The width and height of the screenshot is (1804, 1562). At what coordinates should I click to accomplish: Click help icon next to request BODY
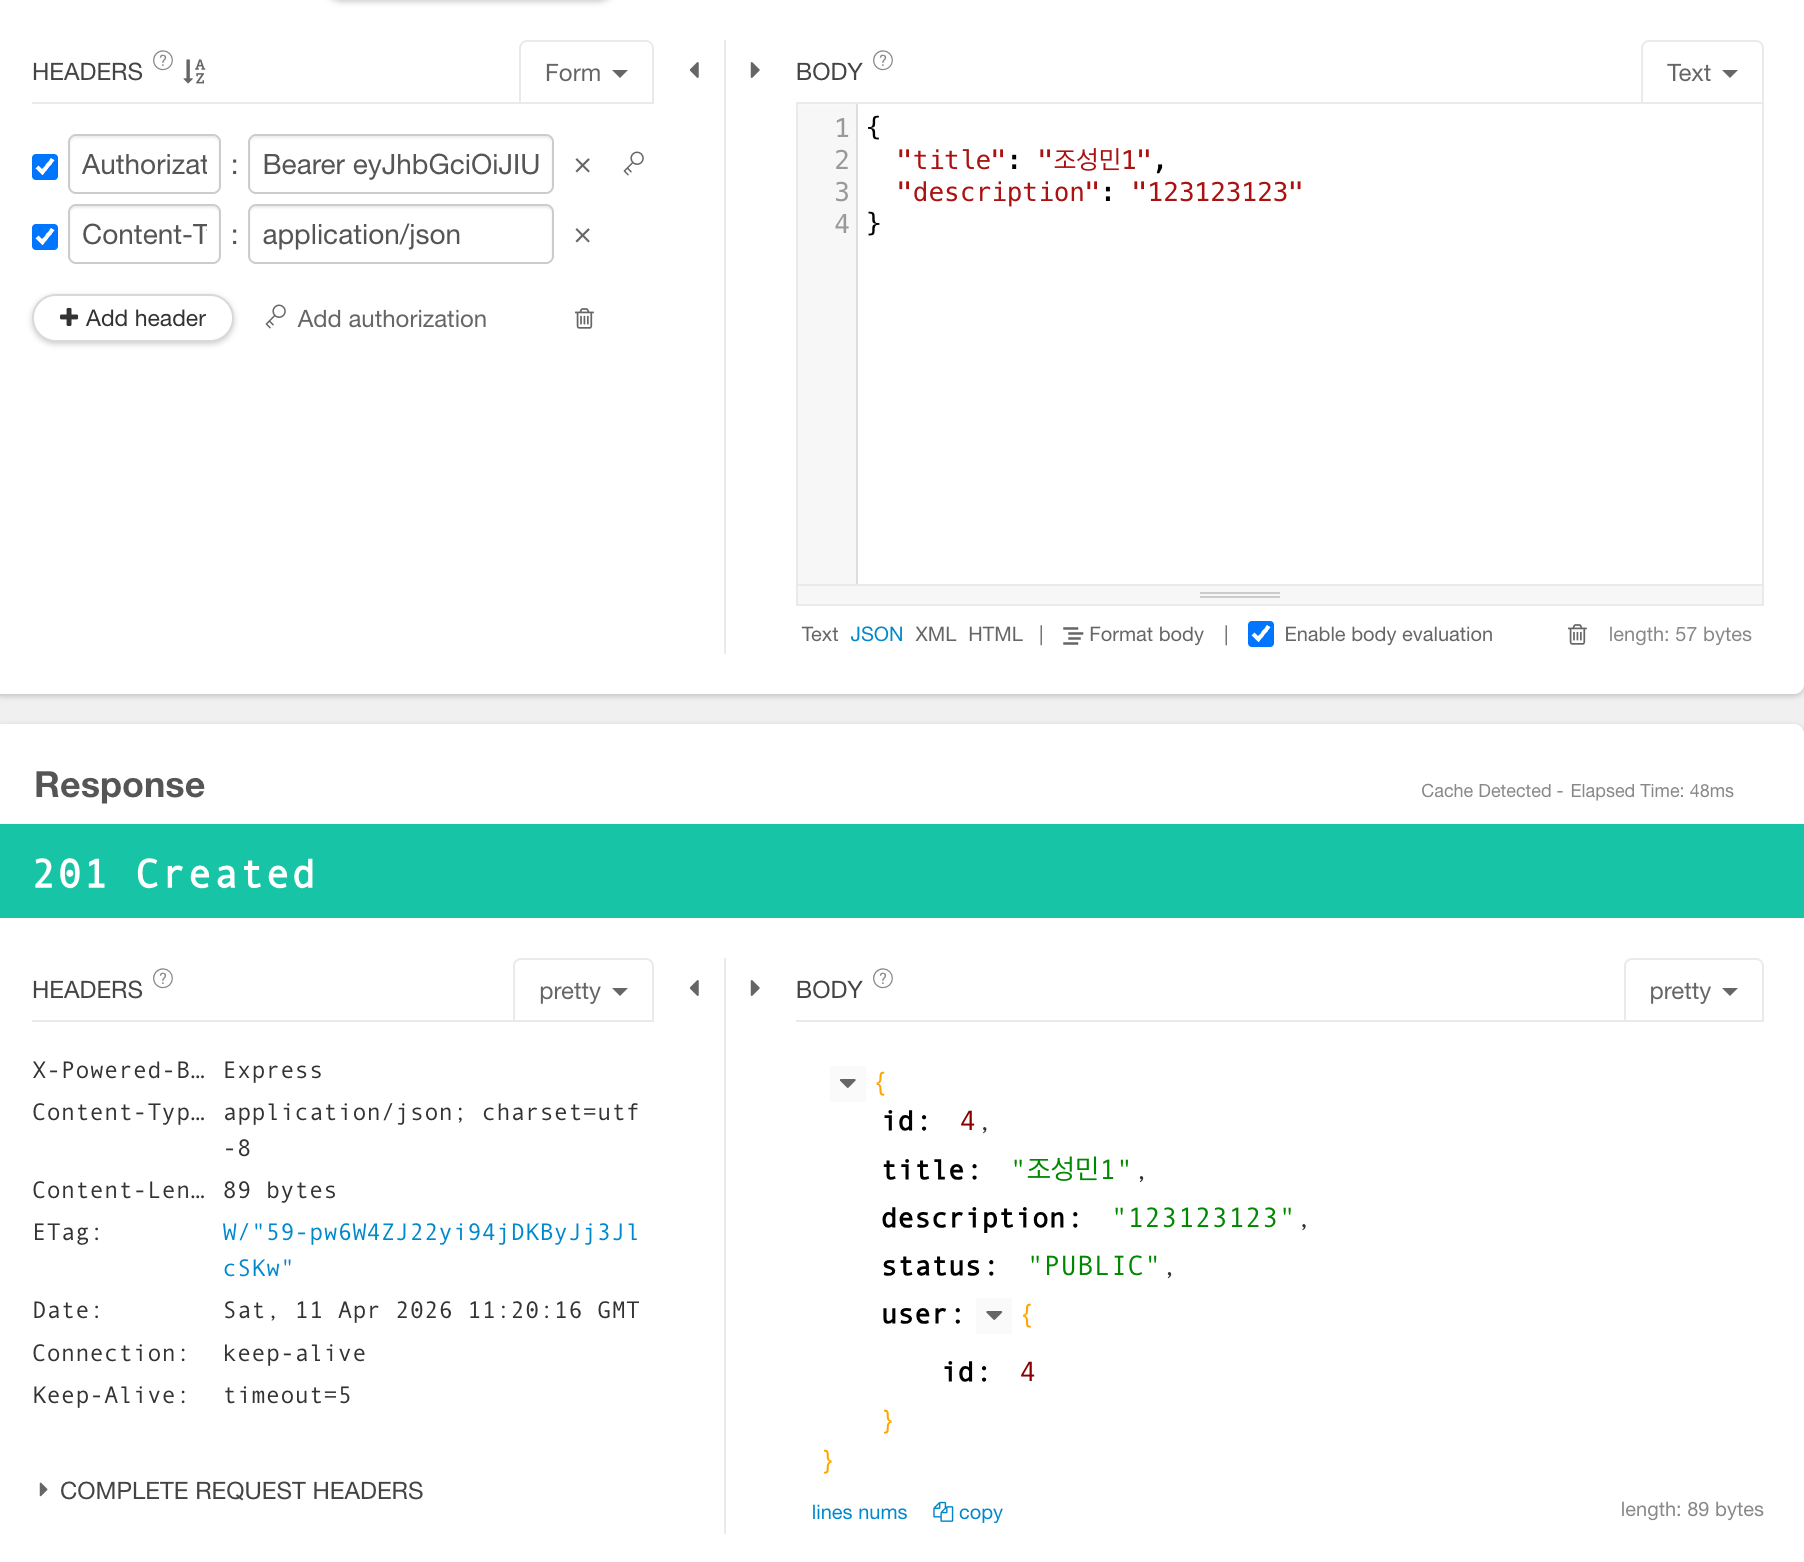tap(882, 61)
